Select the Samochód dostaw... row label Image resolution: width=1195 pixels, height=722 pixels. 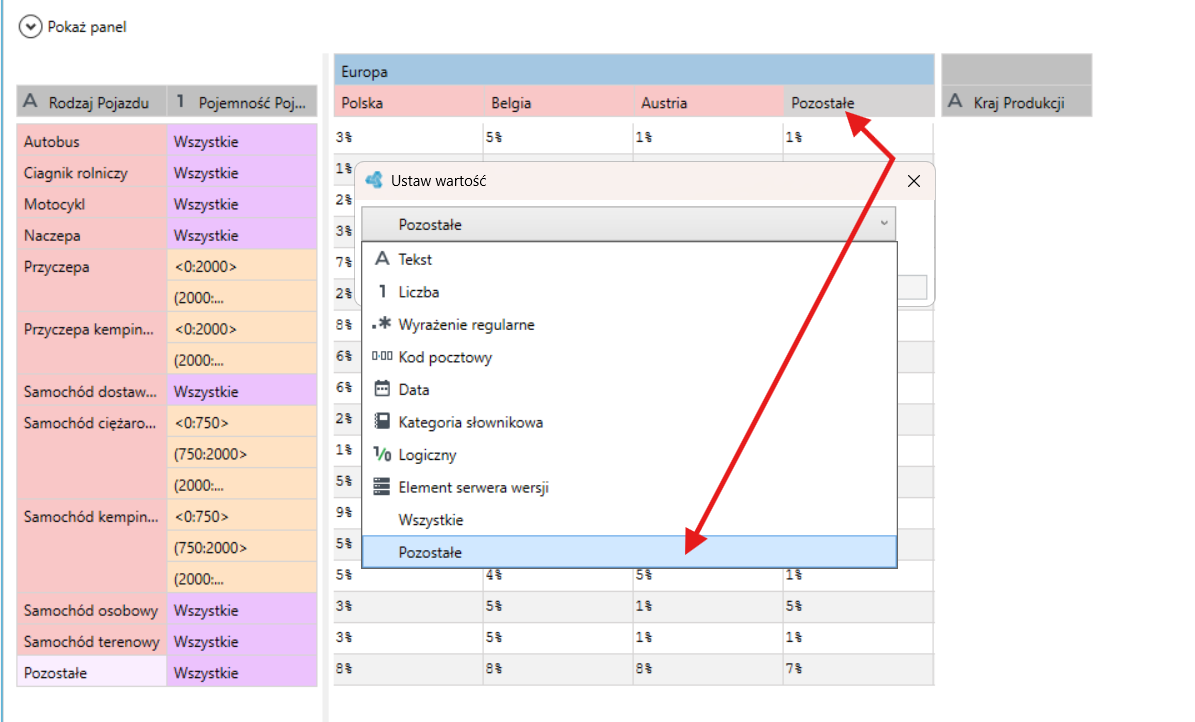click(91, 392)
